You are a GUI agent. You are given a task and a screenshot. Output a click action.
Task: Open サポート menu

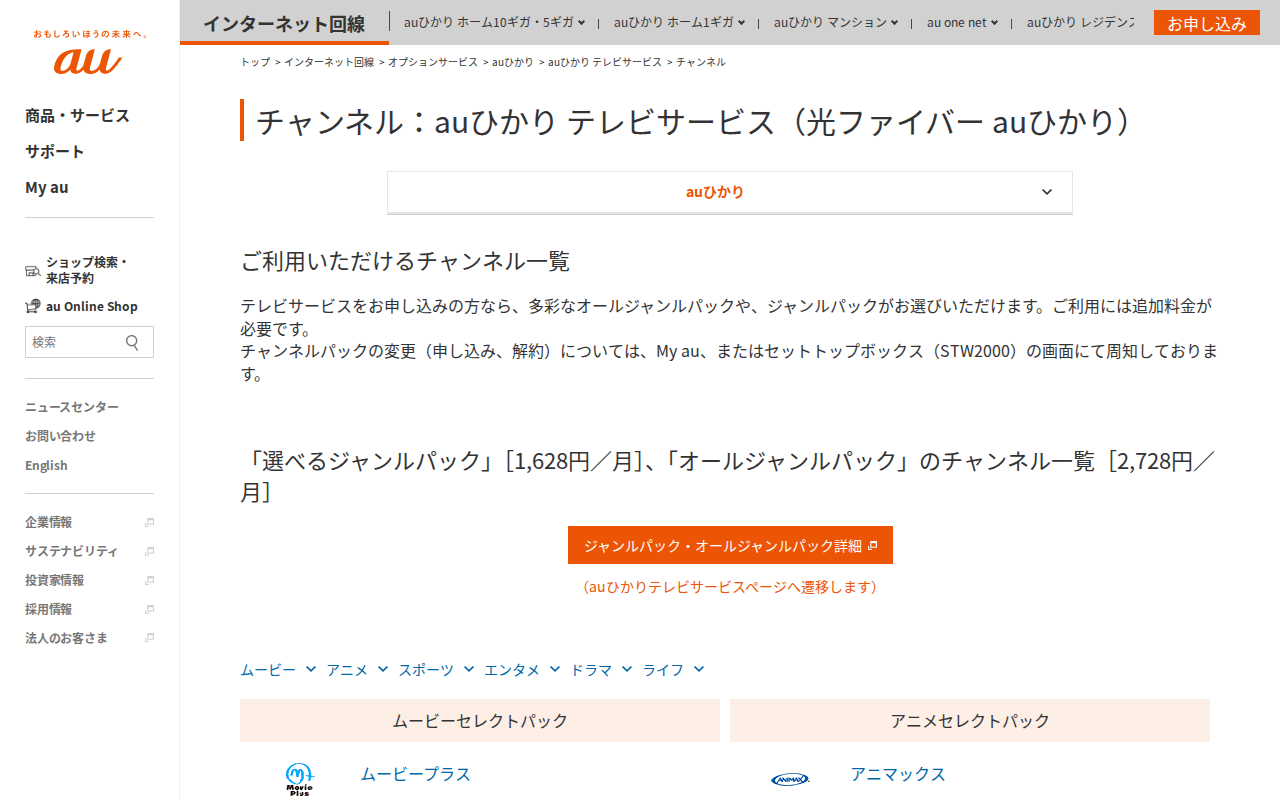(55, 152)
